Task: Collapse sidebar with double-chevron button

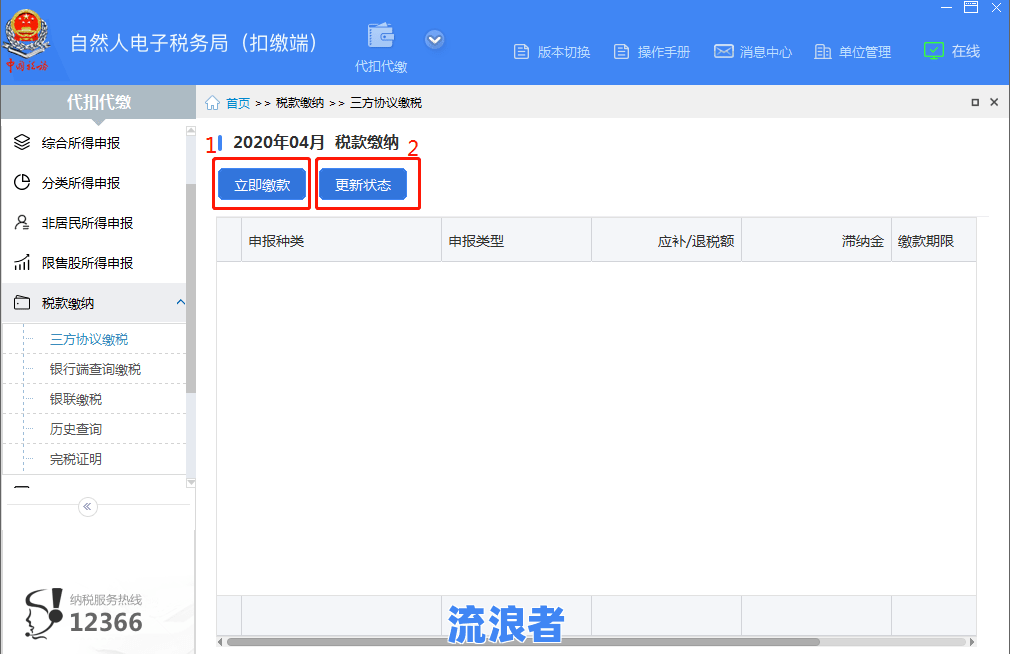Action: point(88,507)
